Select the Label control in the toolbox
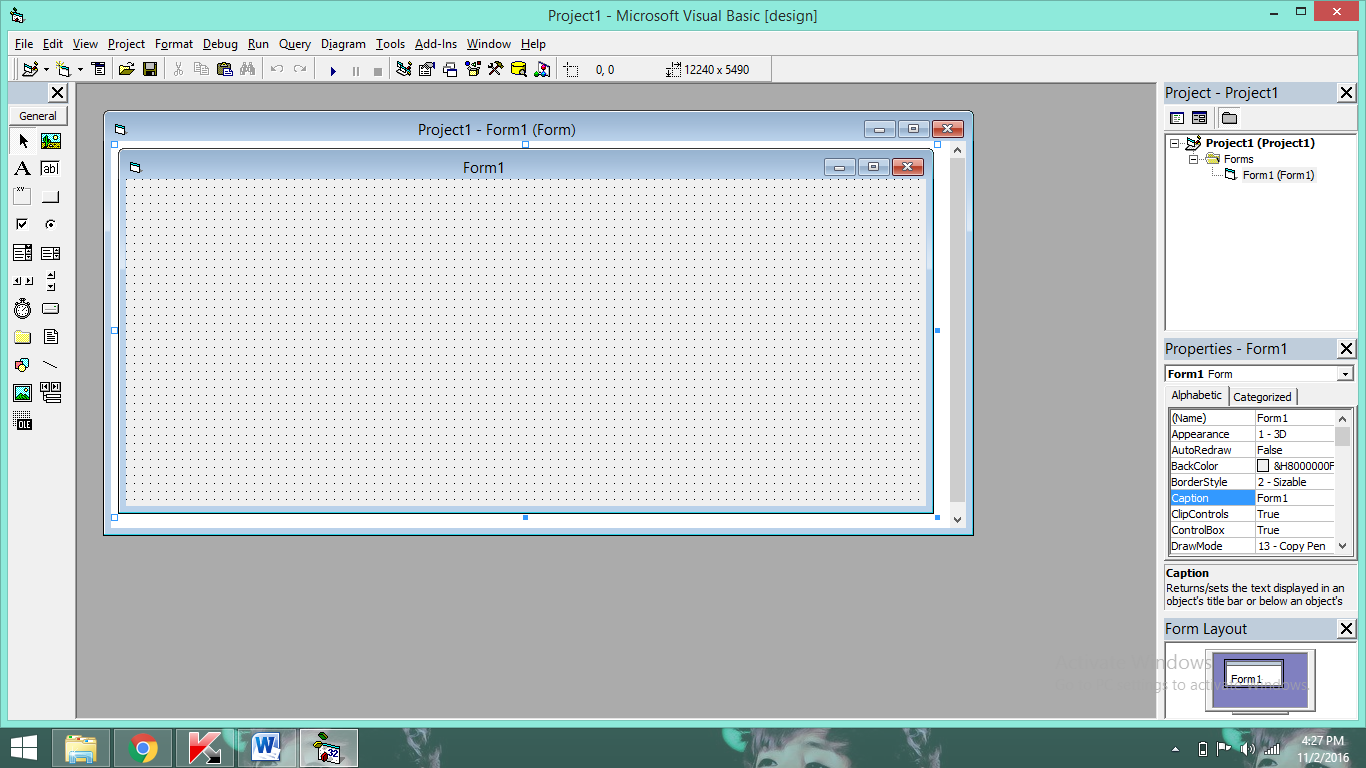Screen dimensions: 1366x768 [22, 169]
